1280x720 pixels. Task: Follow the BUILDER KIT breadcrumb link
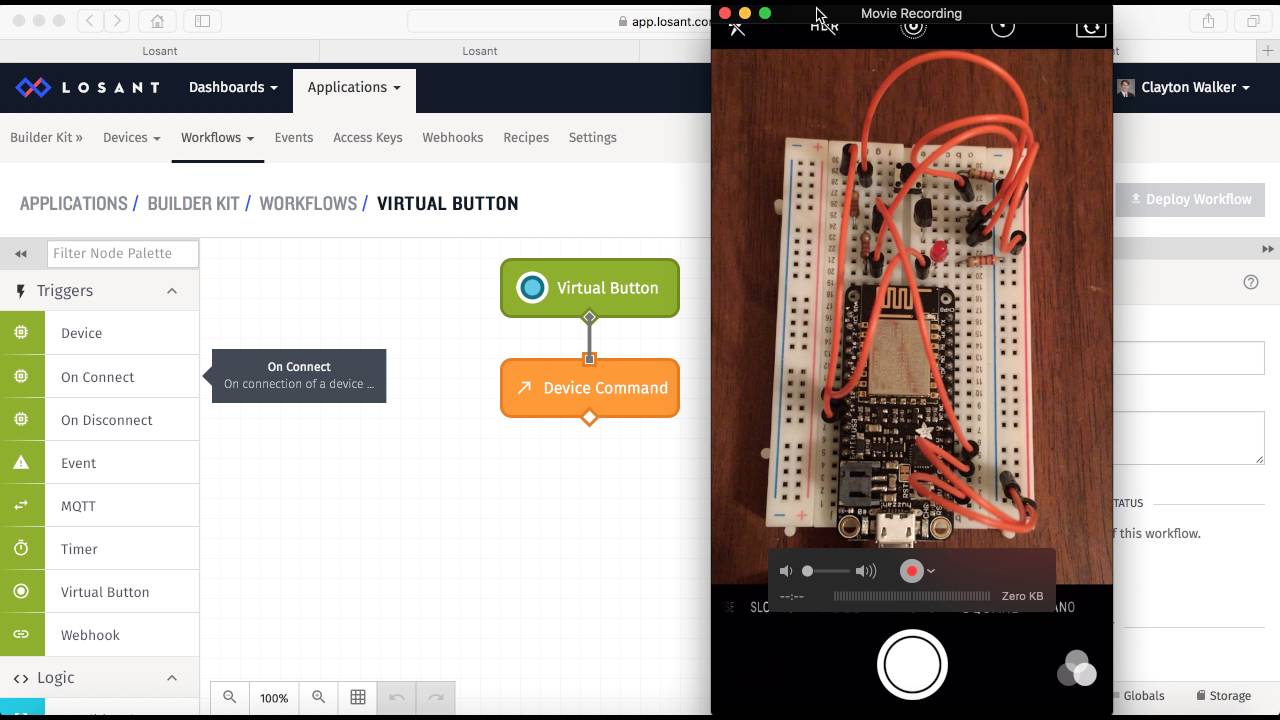(193, 203)
